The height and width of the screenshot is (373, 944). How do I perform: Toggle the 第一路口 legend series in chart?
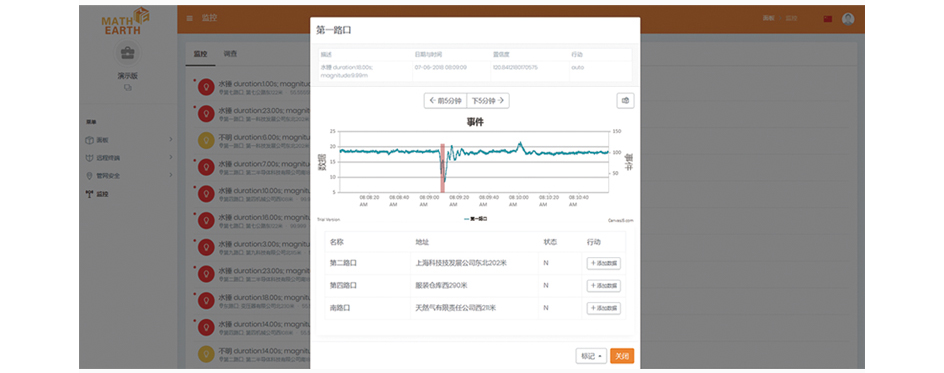pos(476,220)
